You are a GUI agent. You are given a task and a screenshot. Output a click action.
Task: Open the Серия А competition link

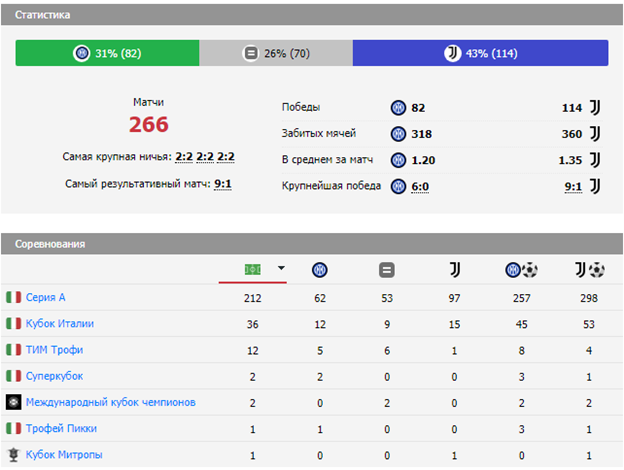pyautogui.click(x=47, y=298)
